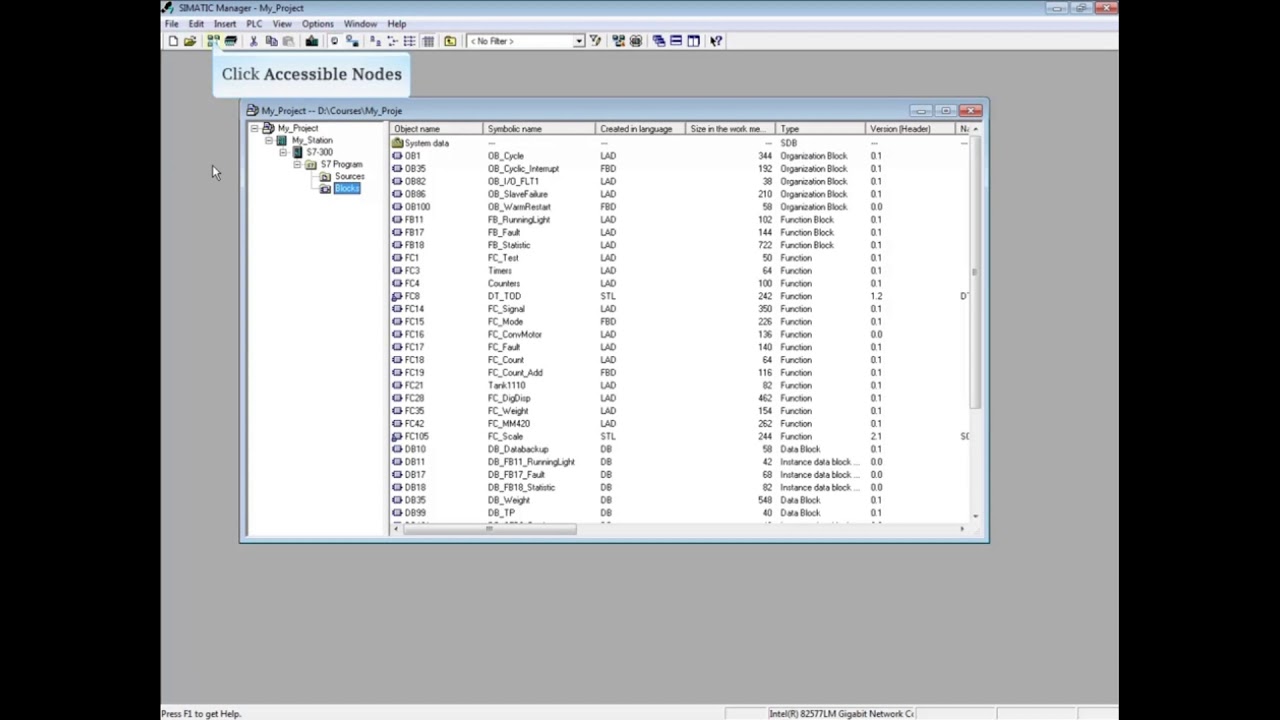Open the File menu
This screenshot has height=720, width=1280.
tap(172, 24)
